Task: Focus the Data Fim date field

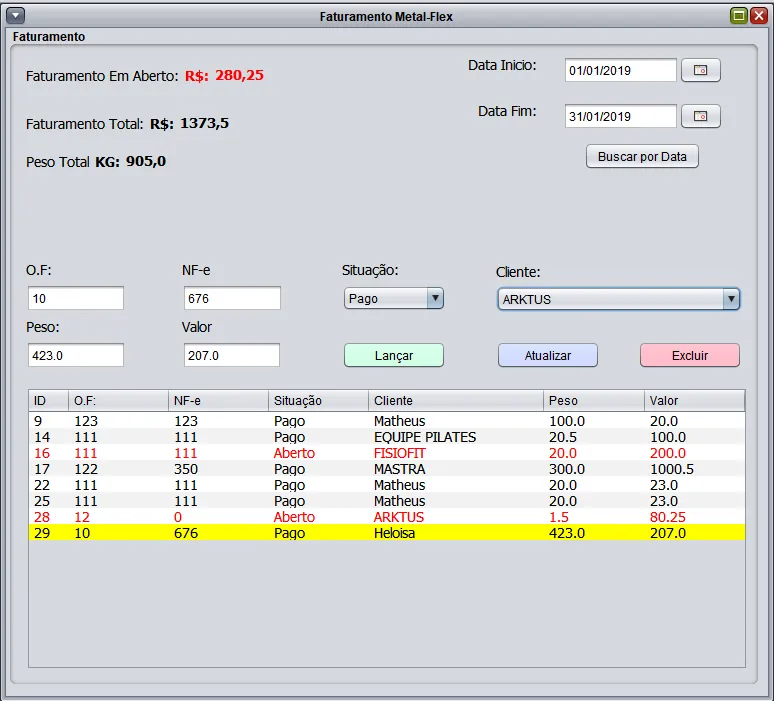Action: tap(621, 116)
